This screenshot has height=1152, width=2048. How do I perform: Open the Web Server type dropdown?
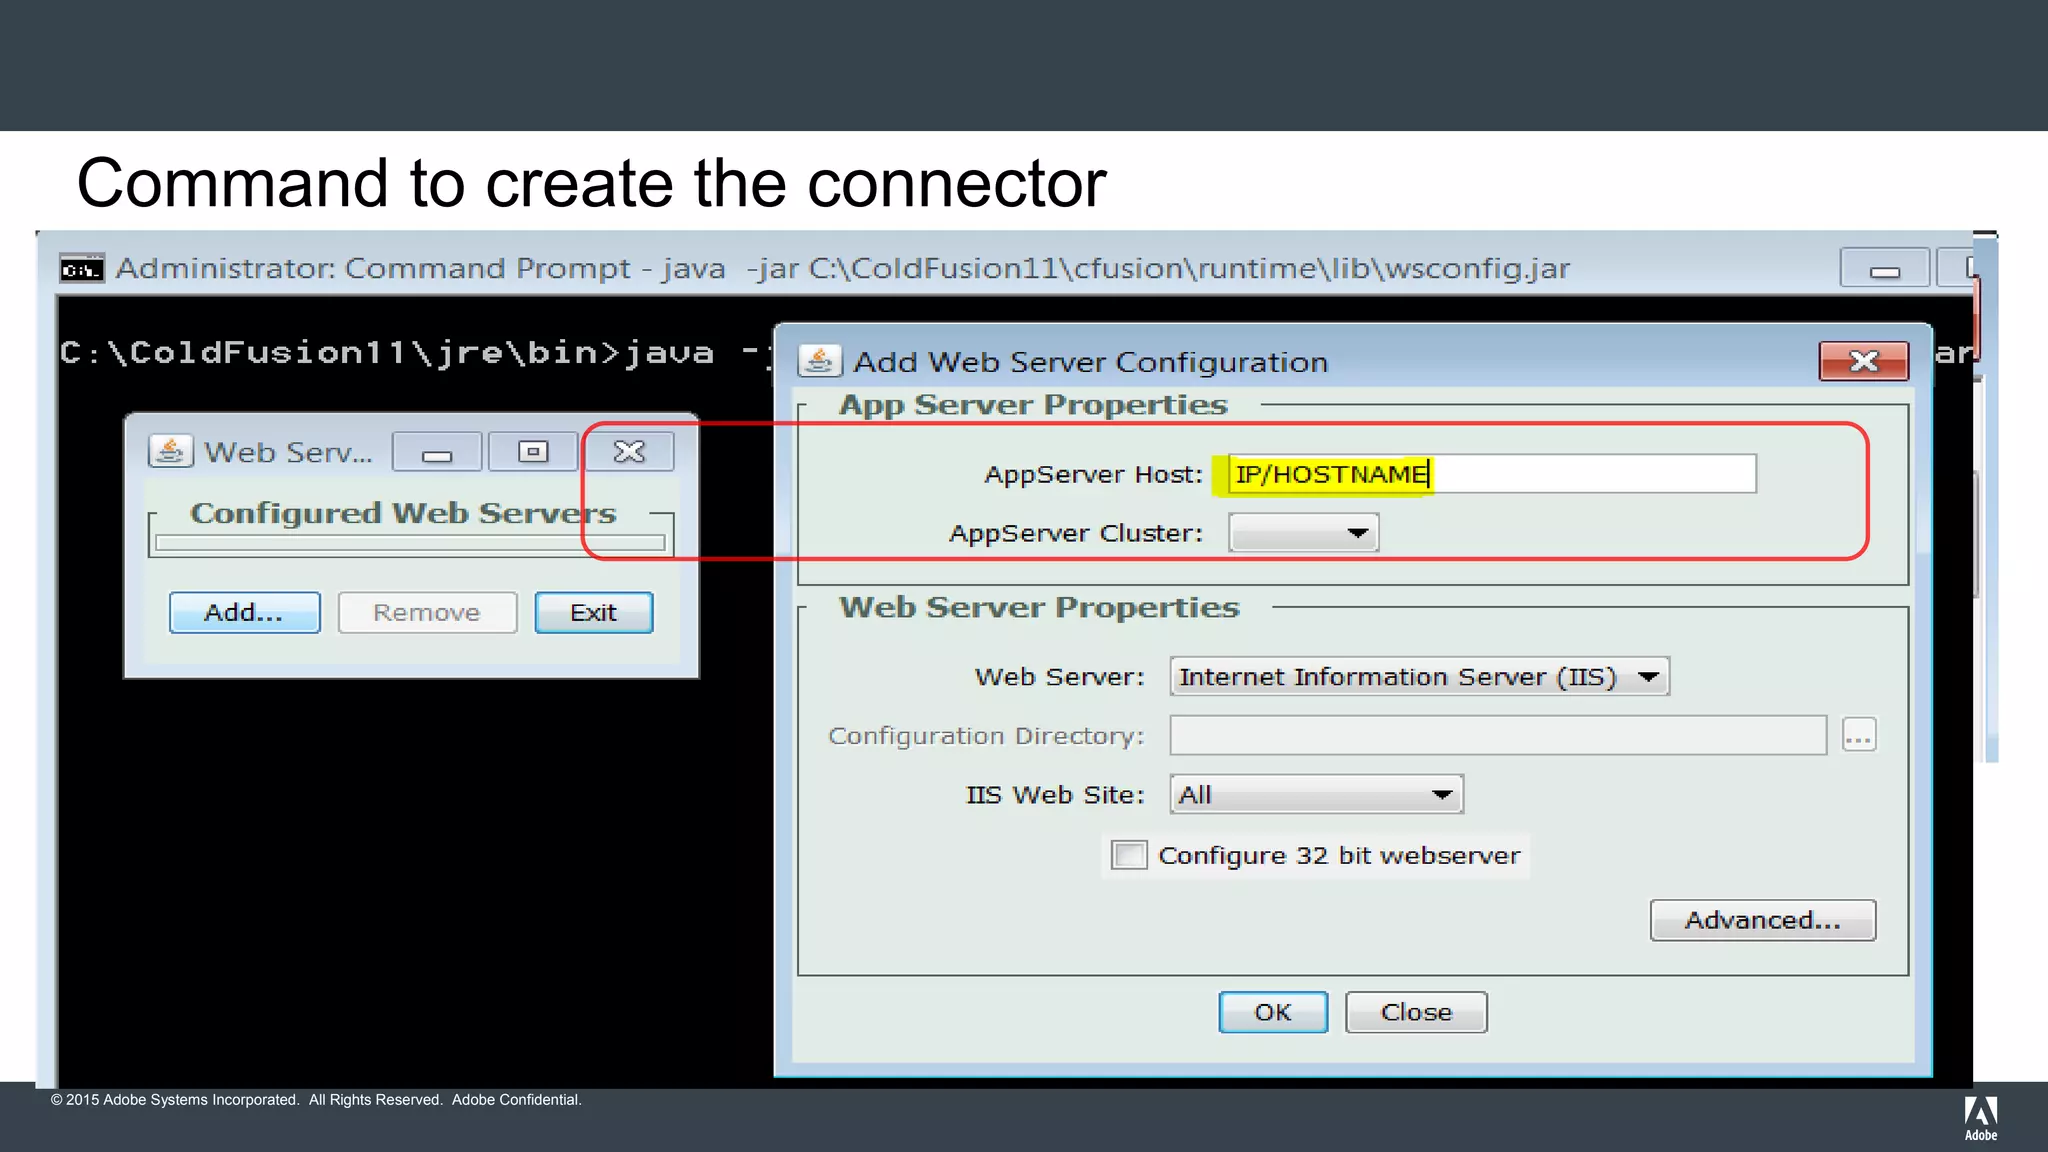click(x=1419, y=677)
